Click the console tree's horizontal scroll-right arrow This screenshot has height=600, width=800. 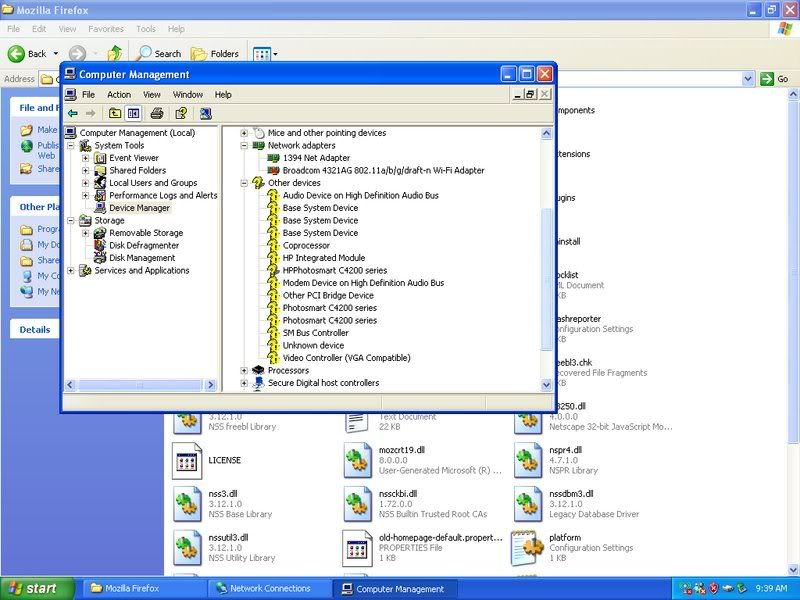click(x=211, y=385)
